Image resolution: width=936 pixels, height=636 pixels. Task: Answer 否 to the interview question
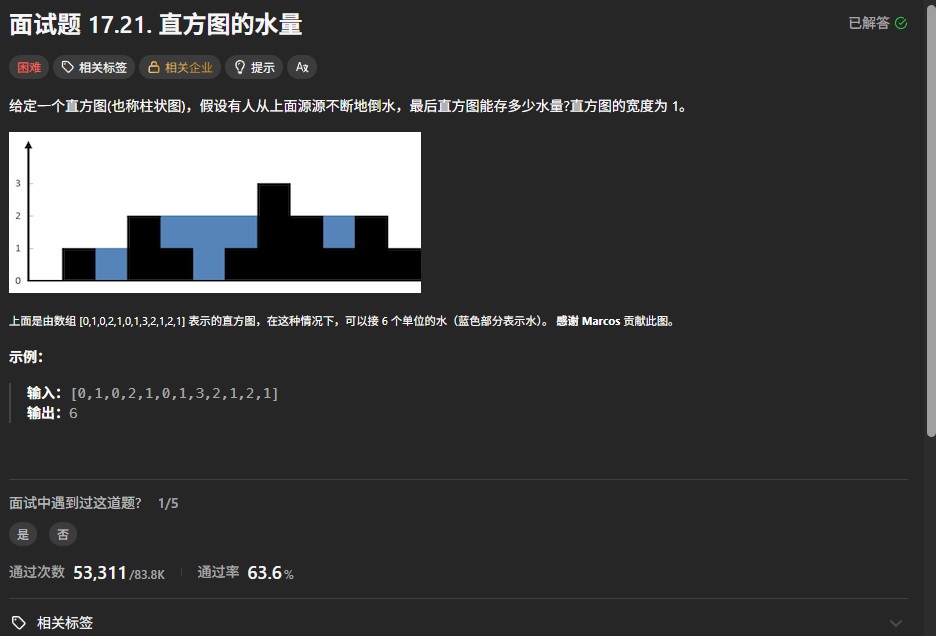pos(63,534)
